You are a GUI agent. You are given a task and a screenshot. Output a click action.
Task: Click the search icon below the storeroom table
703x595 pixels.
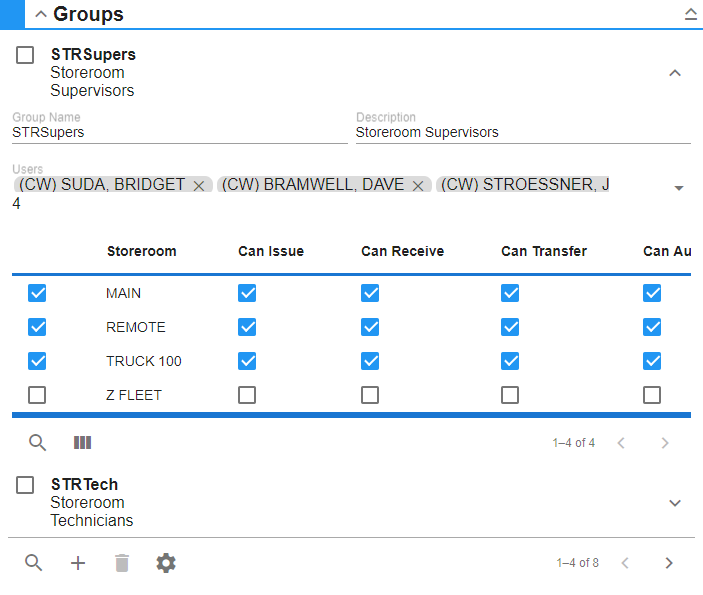pyautogui.click(x=37, y=442)
